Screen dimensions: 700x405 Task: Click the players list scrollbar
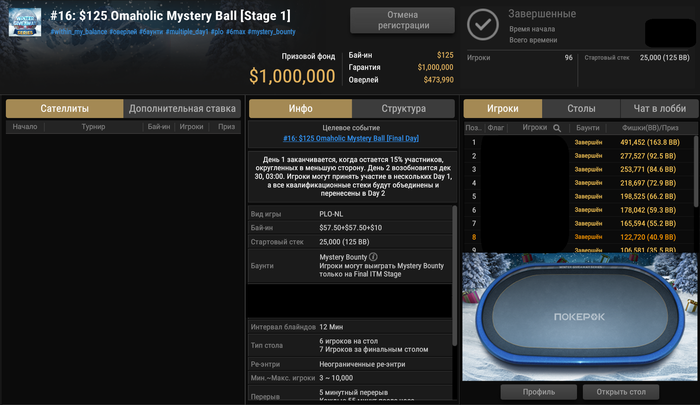pyautogui.click(x=696, y=172)
